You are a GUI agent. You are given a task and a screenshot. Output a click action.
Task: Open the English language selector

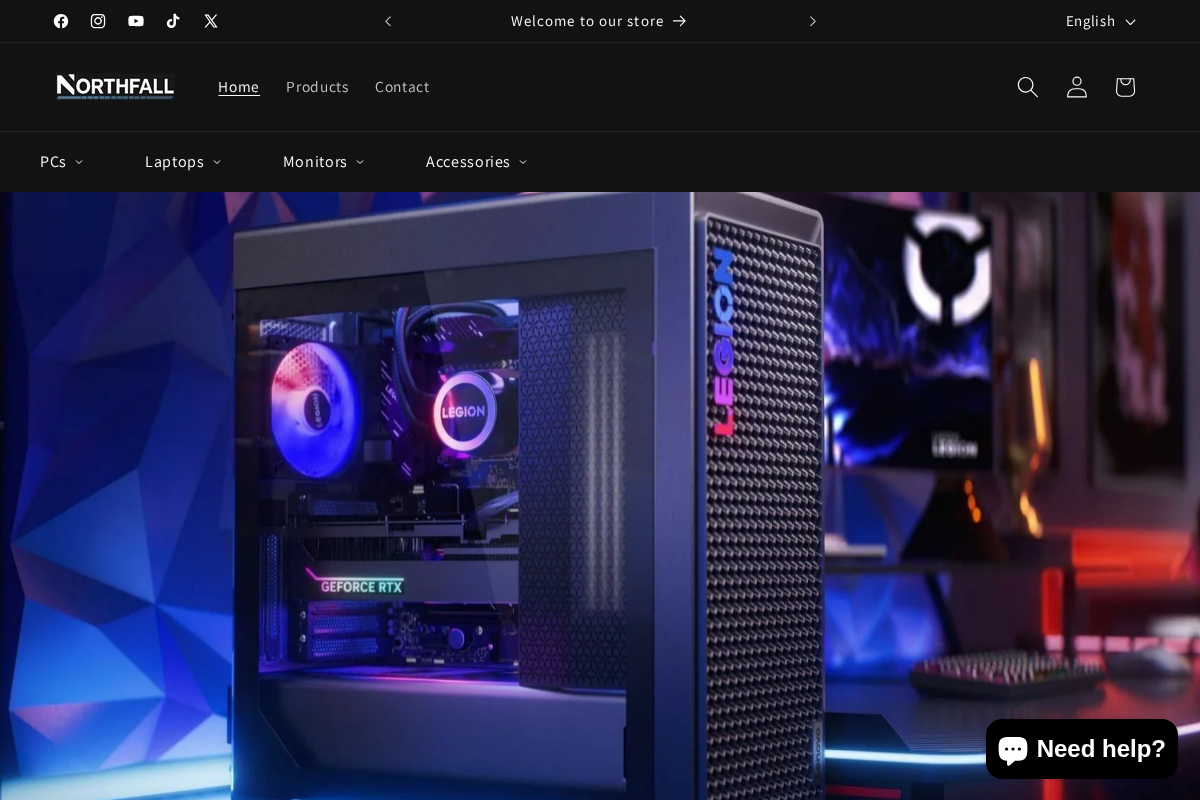pos(1100,21)
